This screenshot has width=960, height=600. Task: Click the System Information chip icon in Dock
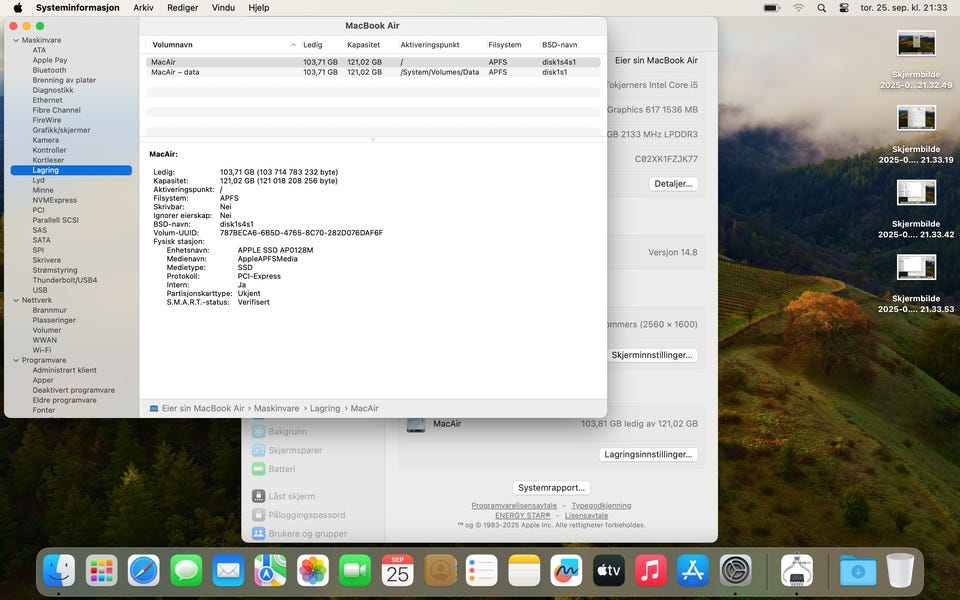tap(797, 571)
